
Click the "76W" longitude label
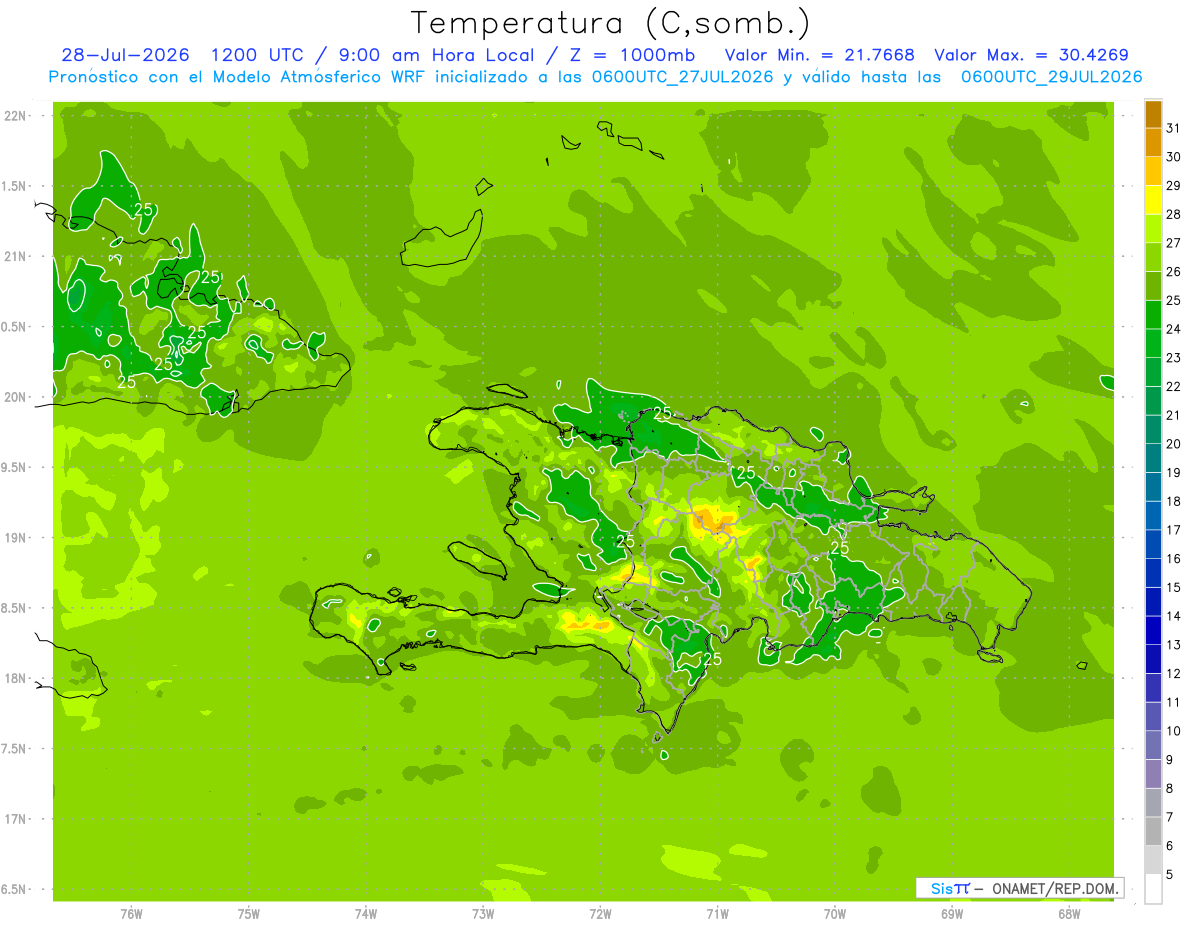[x=131, y=914]
